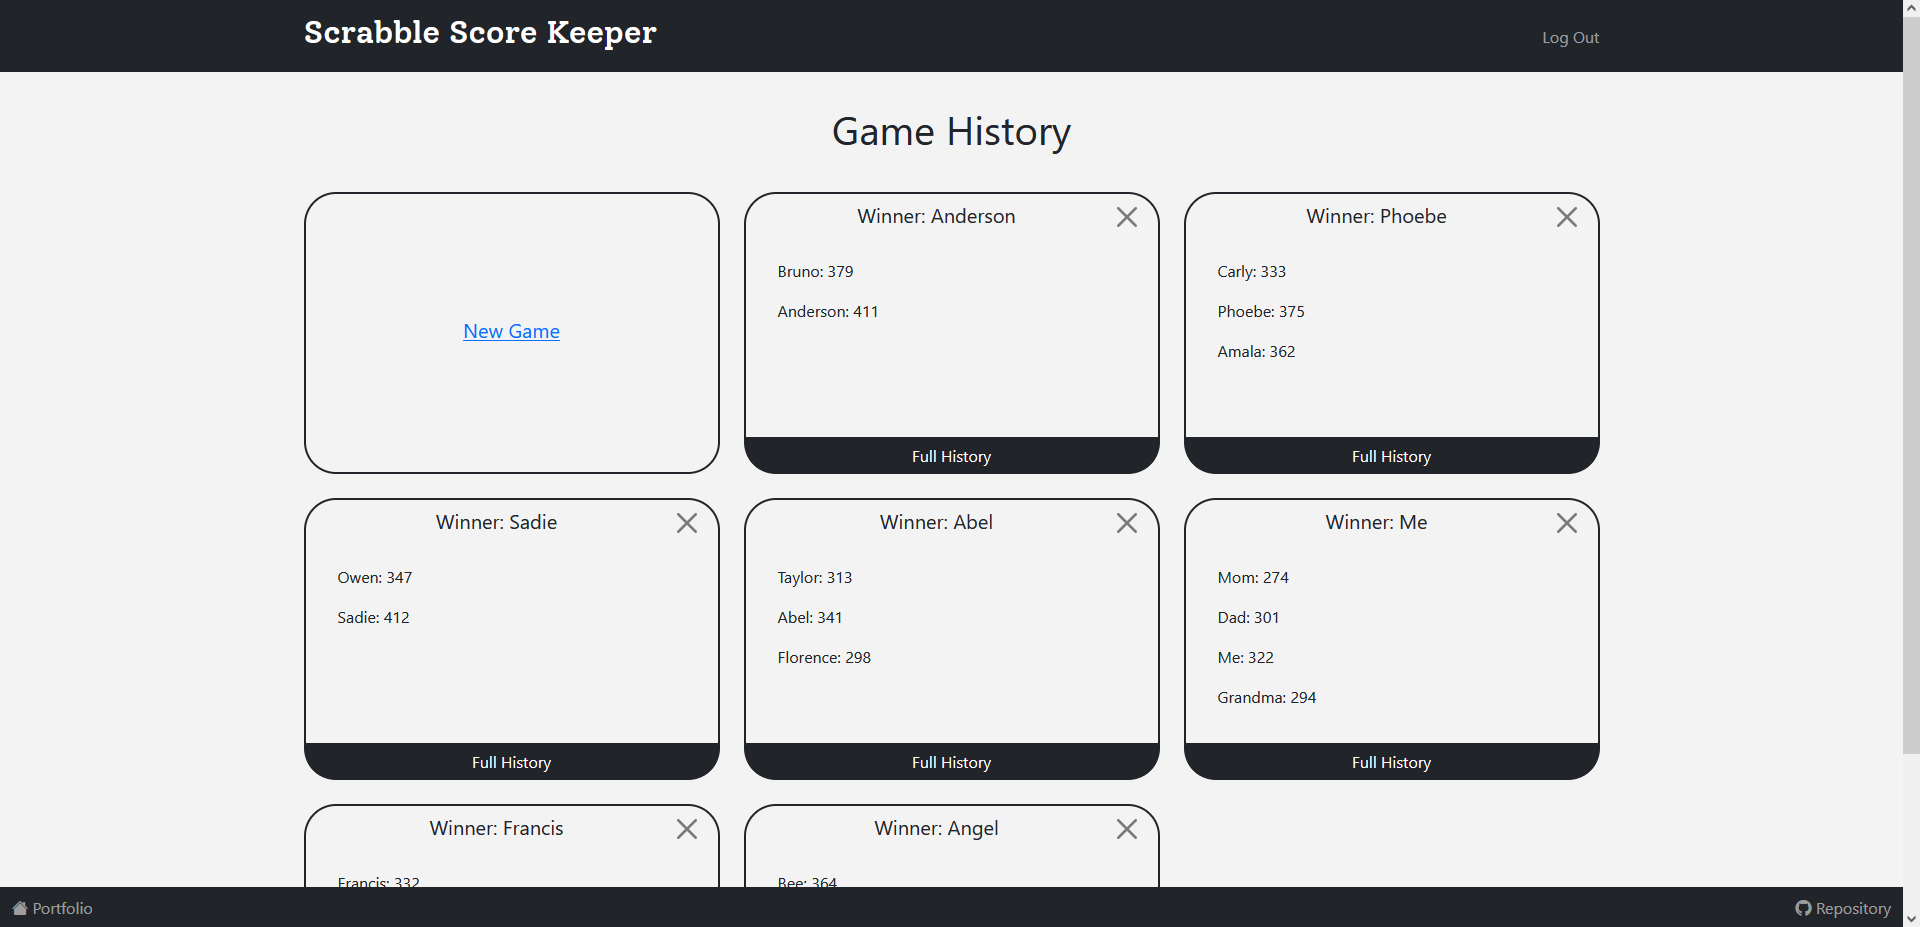Select the 'Winner: Sadie' heading
1920x927 pixels.
[496, 522]
